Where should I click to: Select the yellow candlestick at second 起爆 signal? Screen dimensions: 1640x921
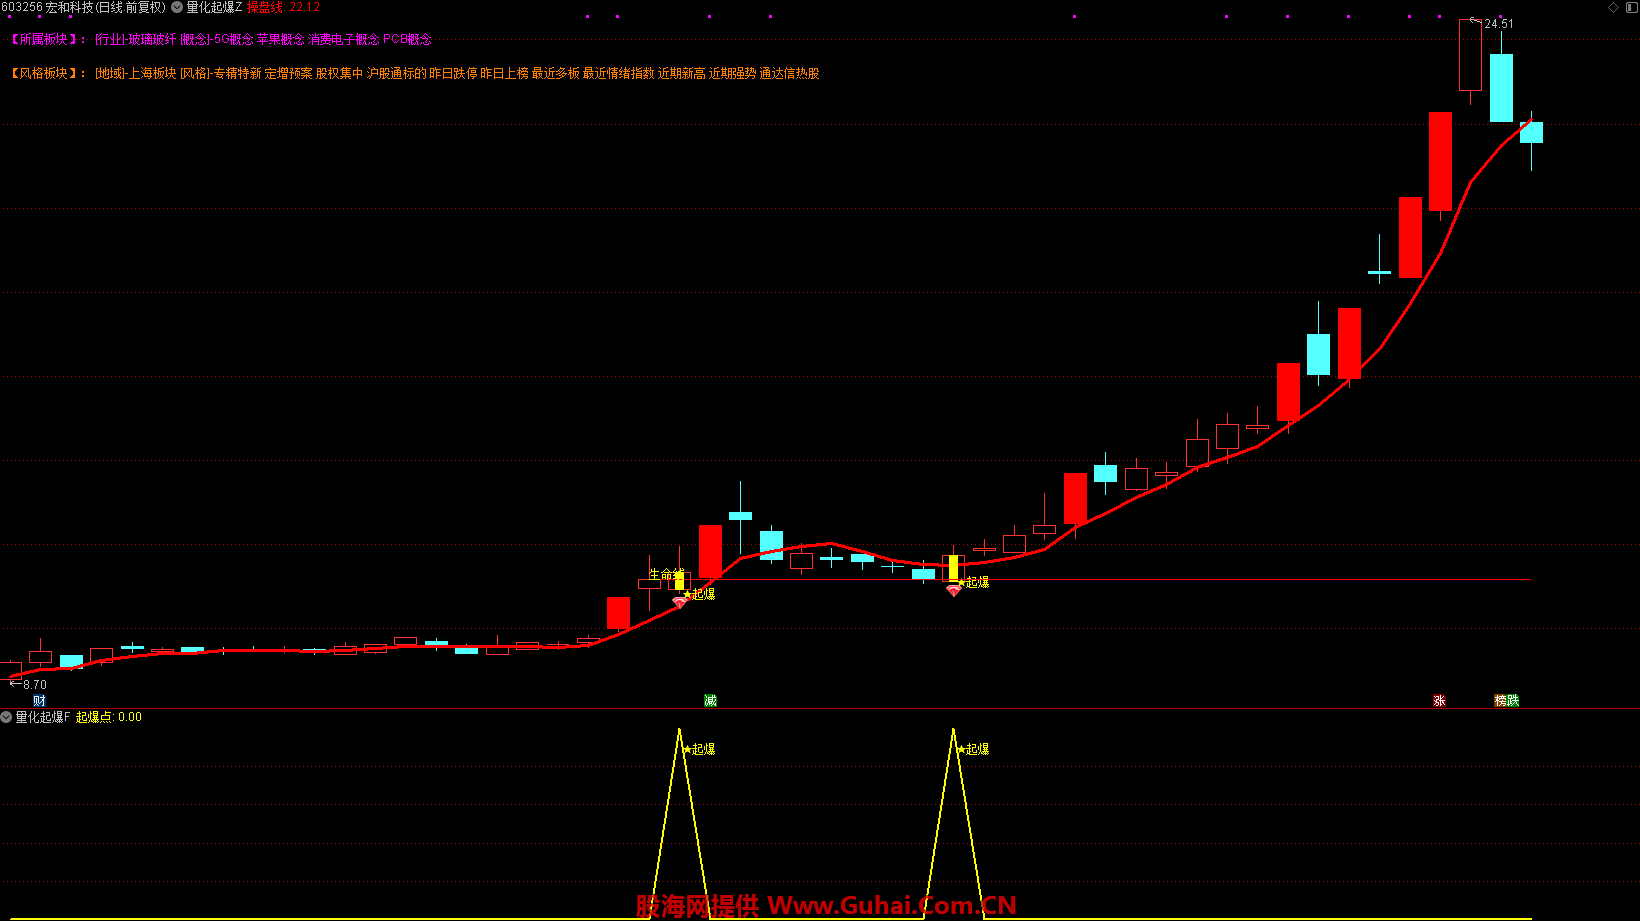click(953, 568)
